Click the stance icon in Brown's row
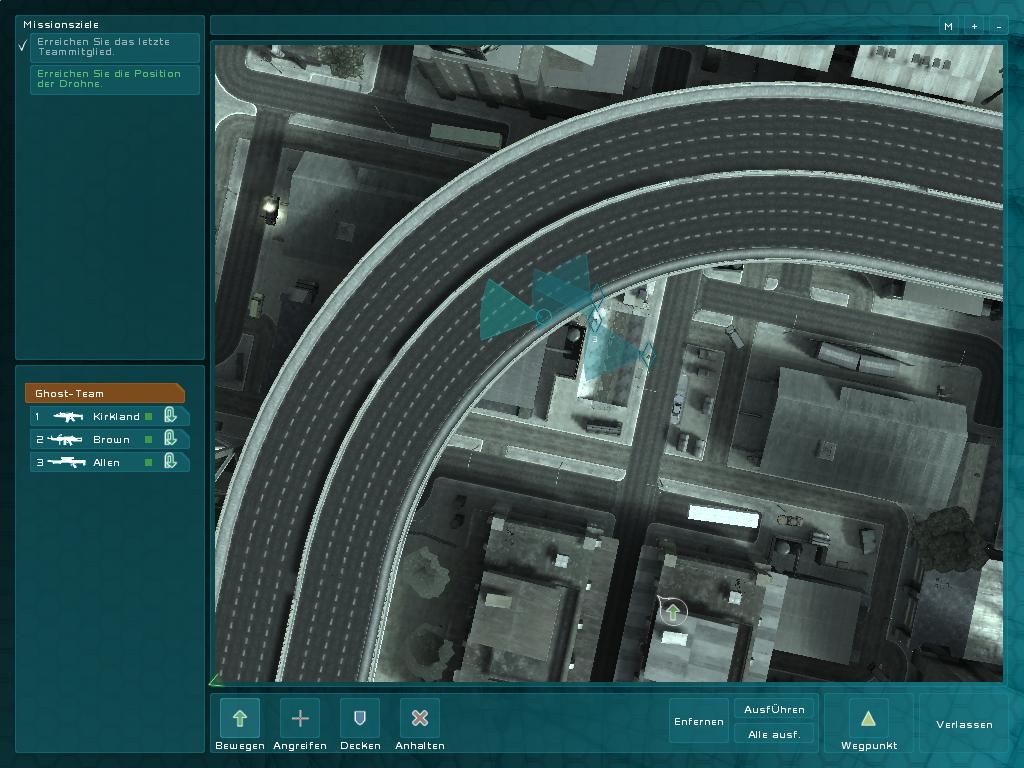 point(170,438)
